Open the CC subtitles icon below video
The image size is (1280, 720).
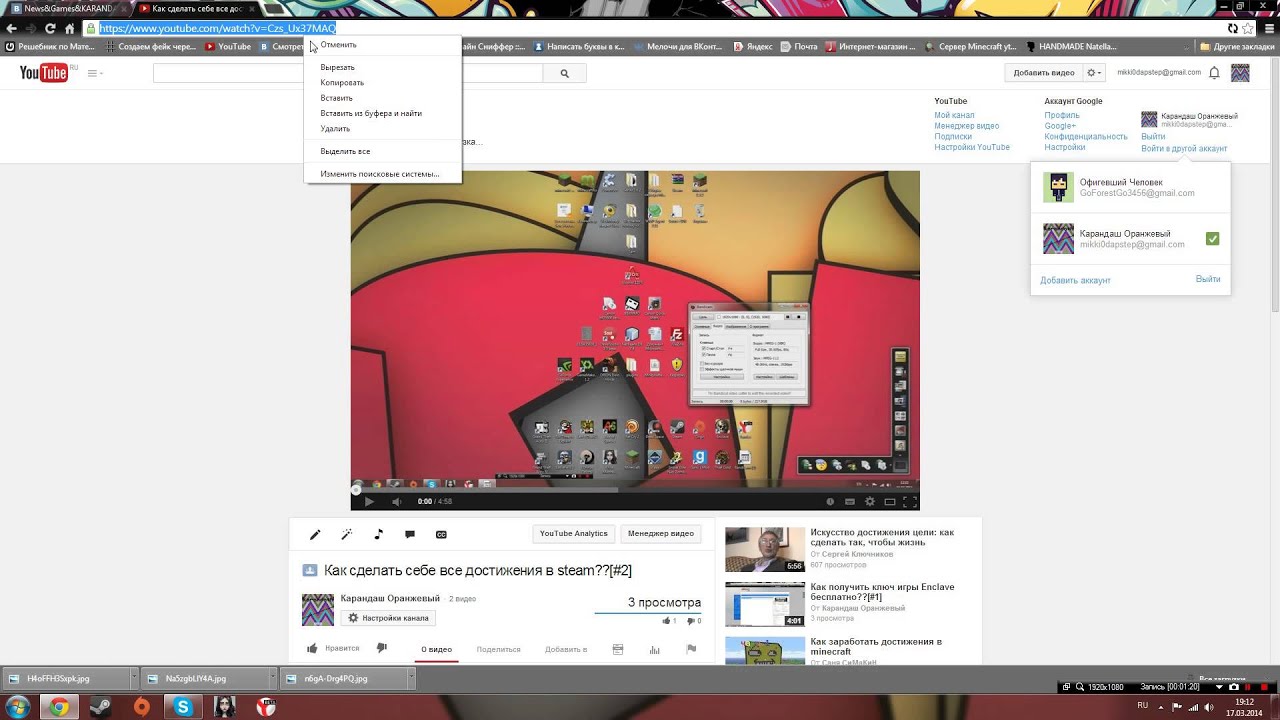441,535
